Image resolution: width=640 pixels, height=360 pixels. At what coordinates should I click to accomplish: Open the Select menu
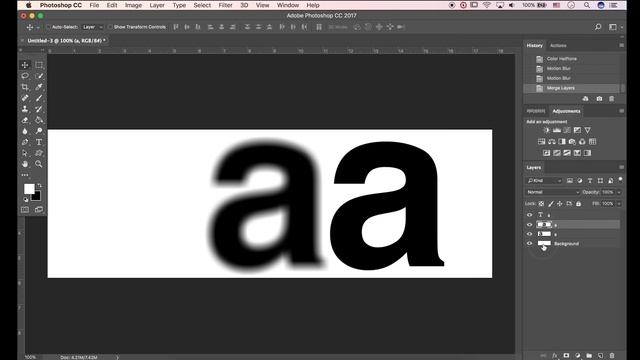pos(202,5)
